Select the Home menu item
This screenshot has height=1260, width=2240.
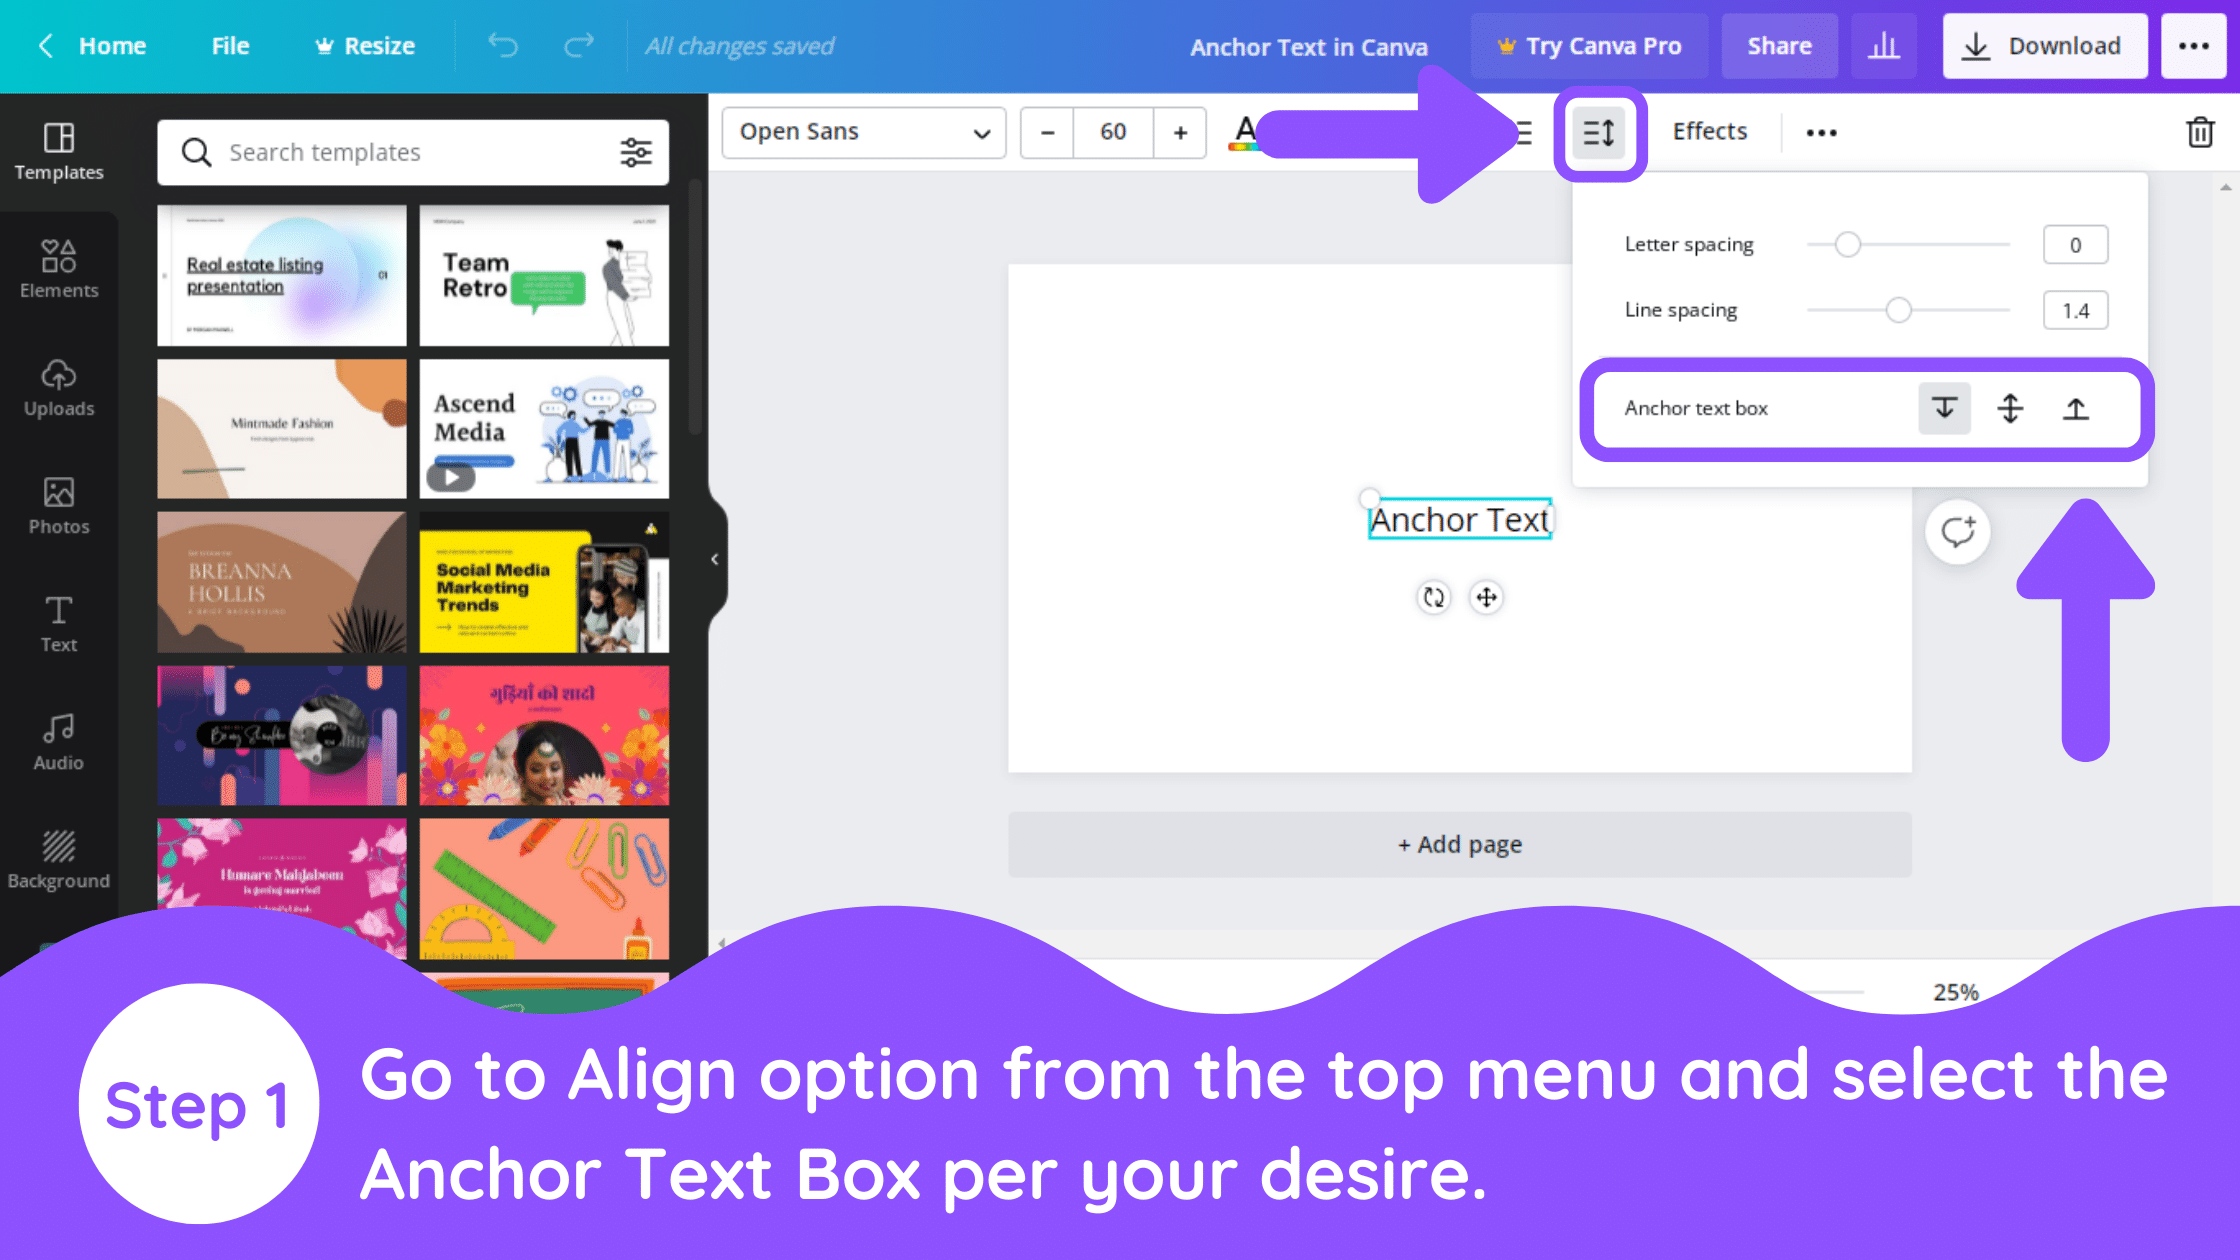[112, 45]
